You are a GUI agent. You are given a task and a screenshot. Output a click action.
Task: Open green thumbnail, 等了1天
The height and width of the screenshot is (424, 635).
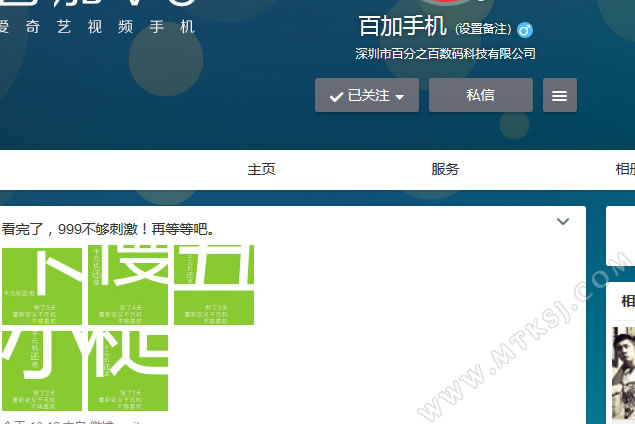coord(128,371)
